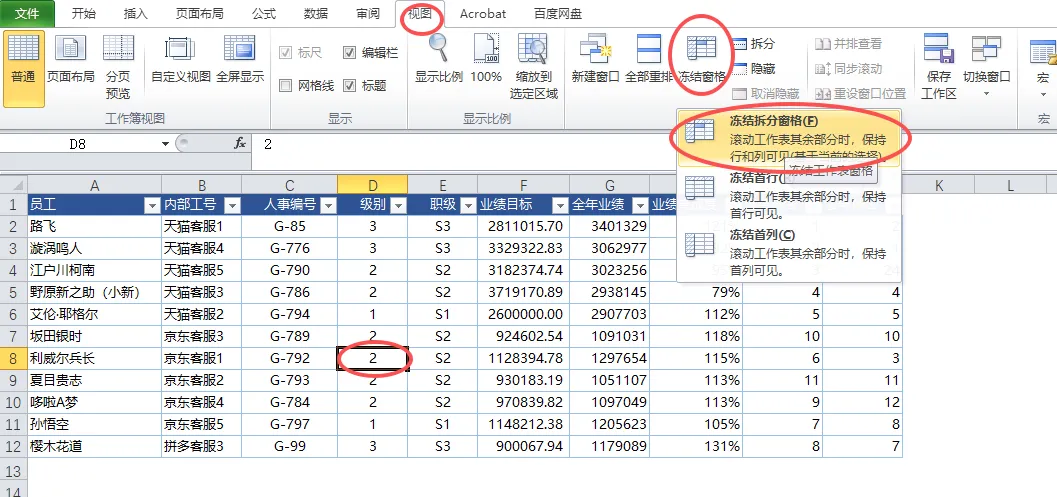Click 保存工作区 save workspace
Screen dimensions: 1057x497
point(938,68)
